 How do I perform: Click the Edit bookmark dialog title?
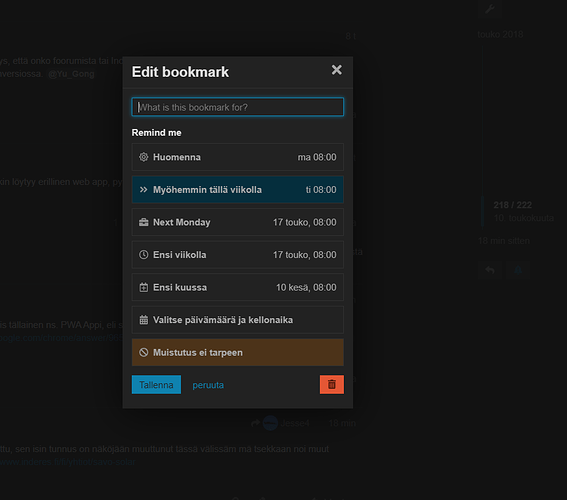(180, 72)
